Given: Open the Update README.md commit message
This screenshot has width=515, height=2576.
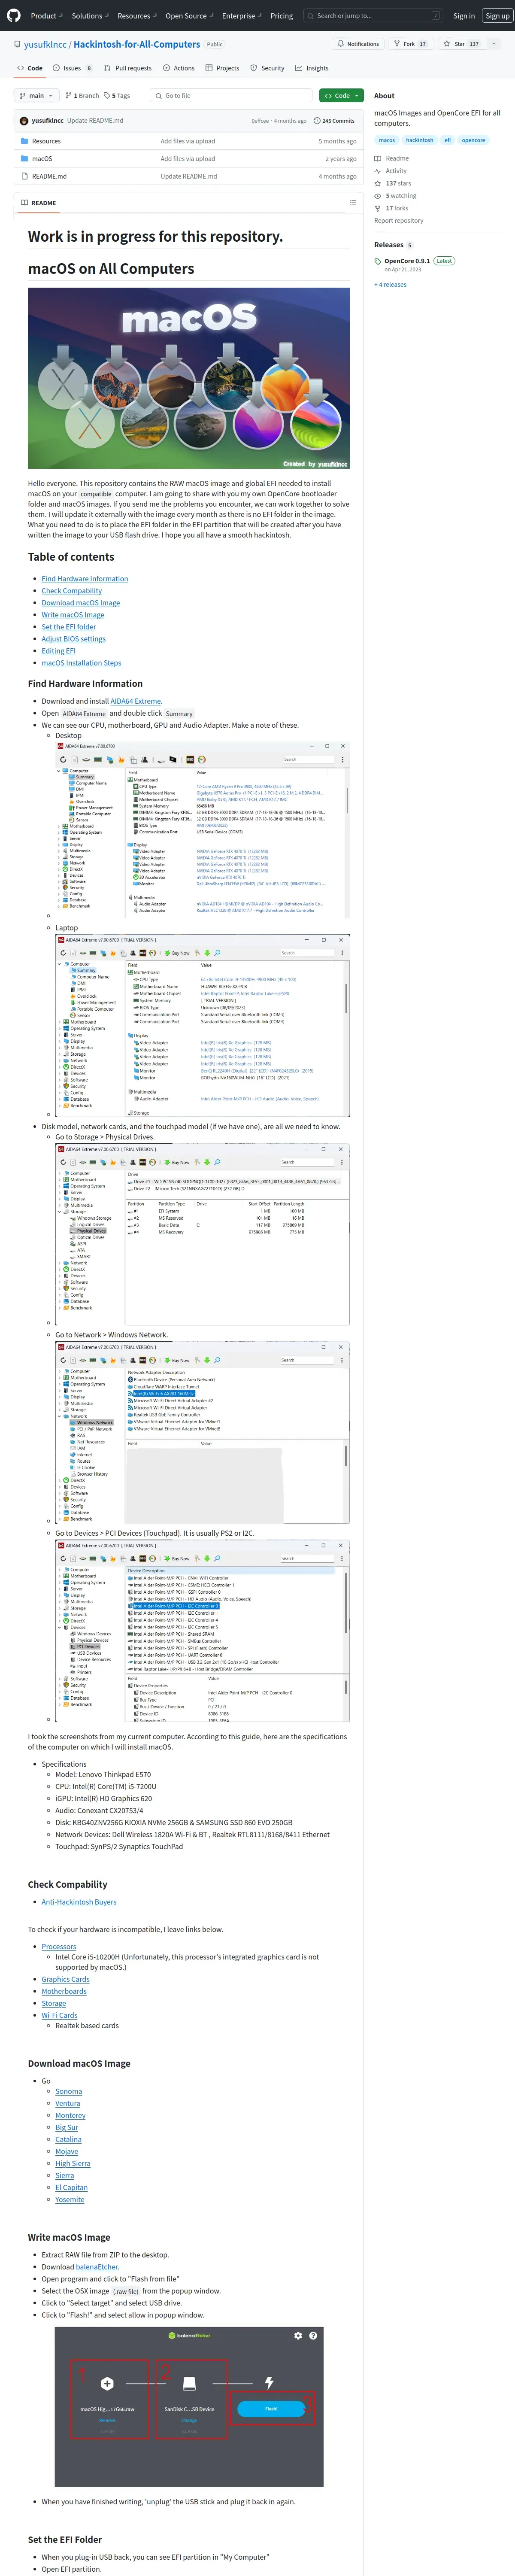Looking at the screenshot, I should coord(95,120).
